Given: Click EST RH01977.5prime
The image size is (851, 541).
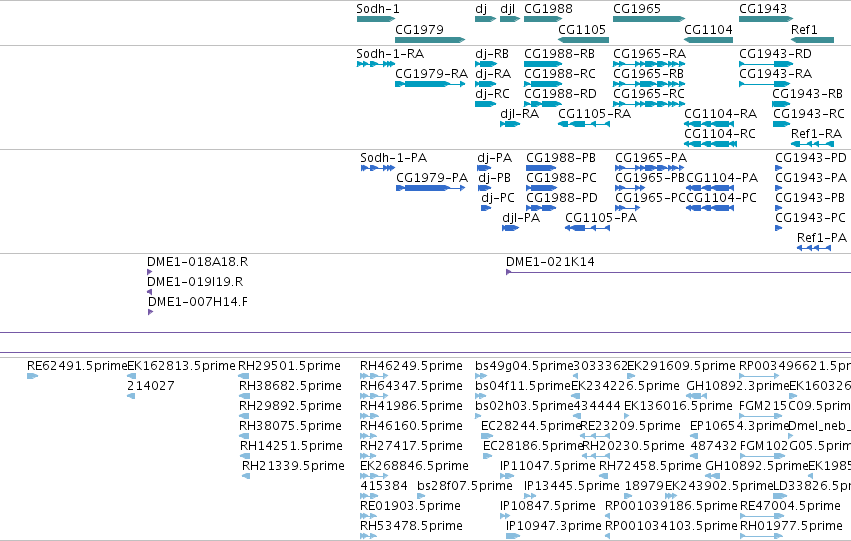Looking at the screenshot, I should (760, 536).
